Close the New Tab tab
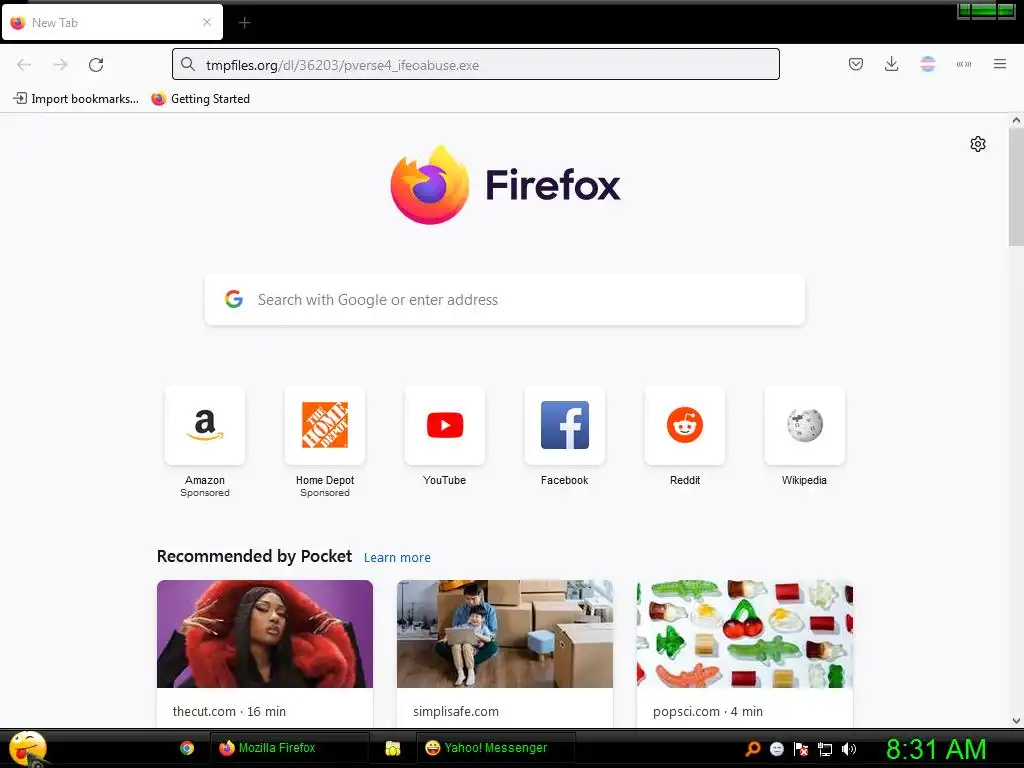The height and width of the screenshot is (768, 1024). pyautogui.click(x=207, y=22)
